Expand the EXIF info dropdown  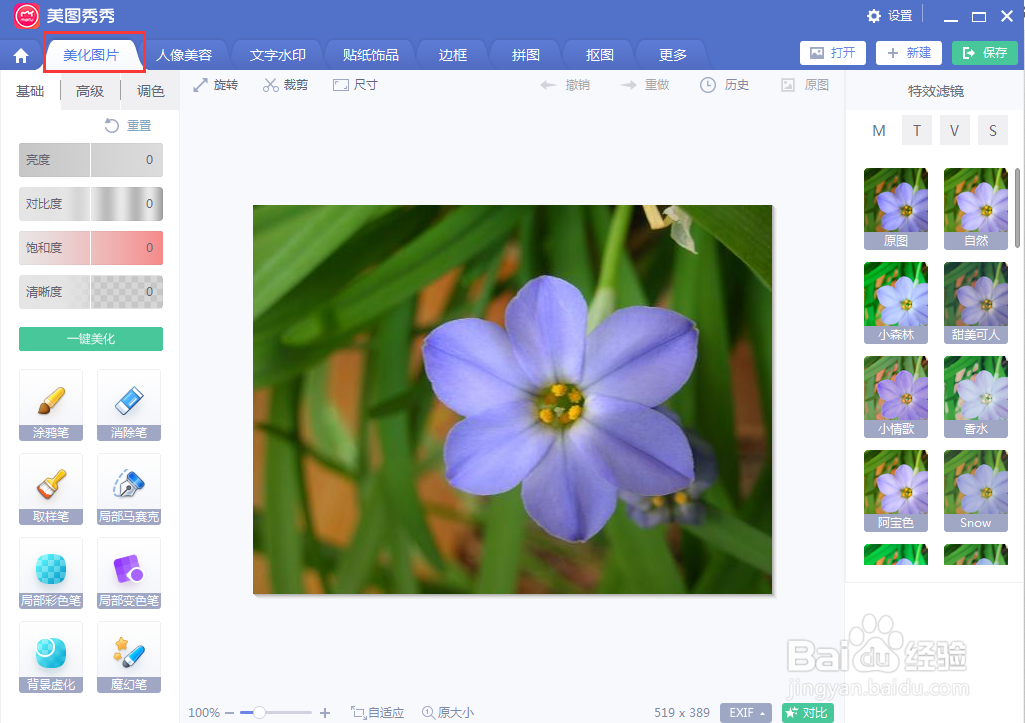tap(746, 713)
